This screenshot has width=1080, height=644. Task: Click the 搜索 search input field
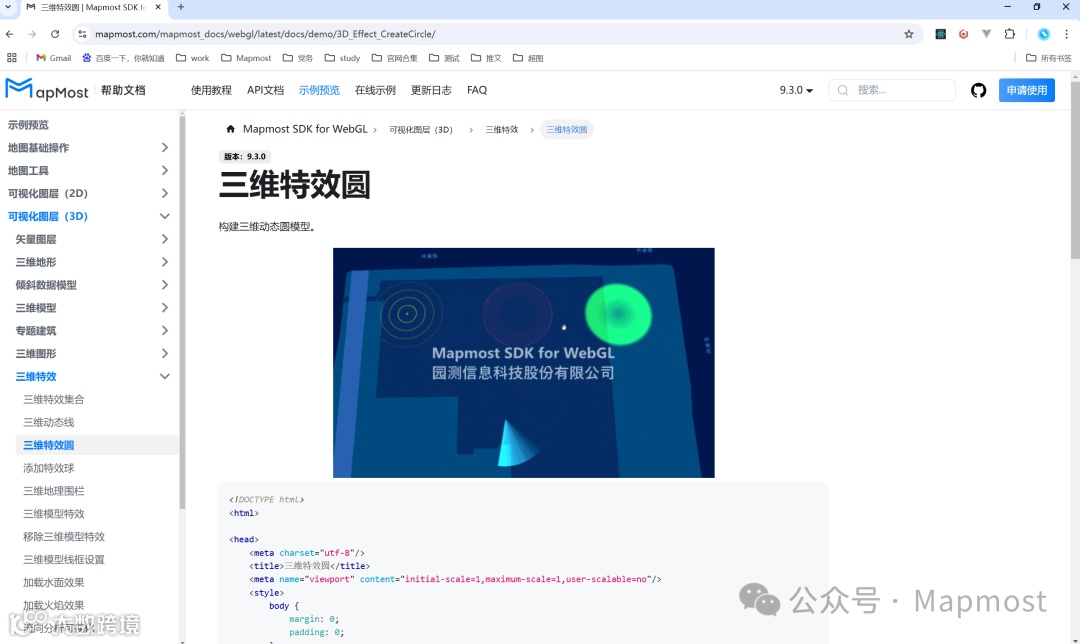(x=892, y=90)
